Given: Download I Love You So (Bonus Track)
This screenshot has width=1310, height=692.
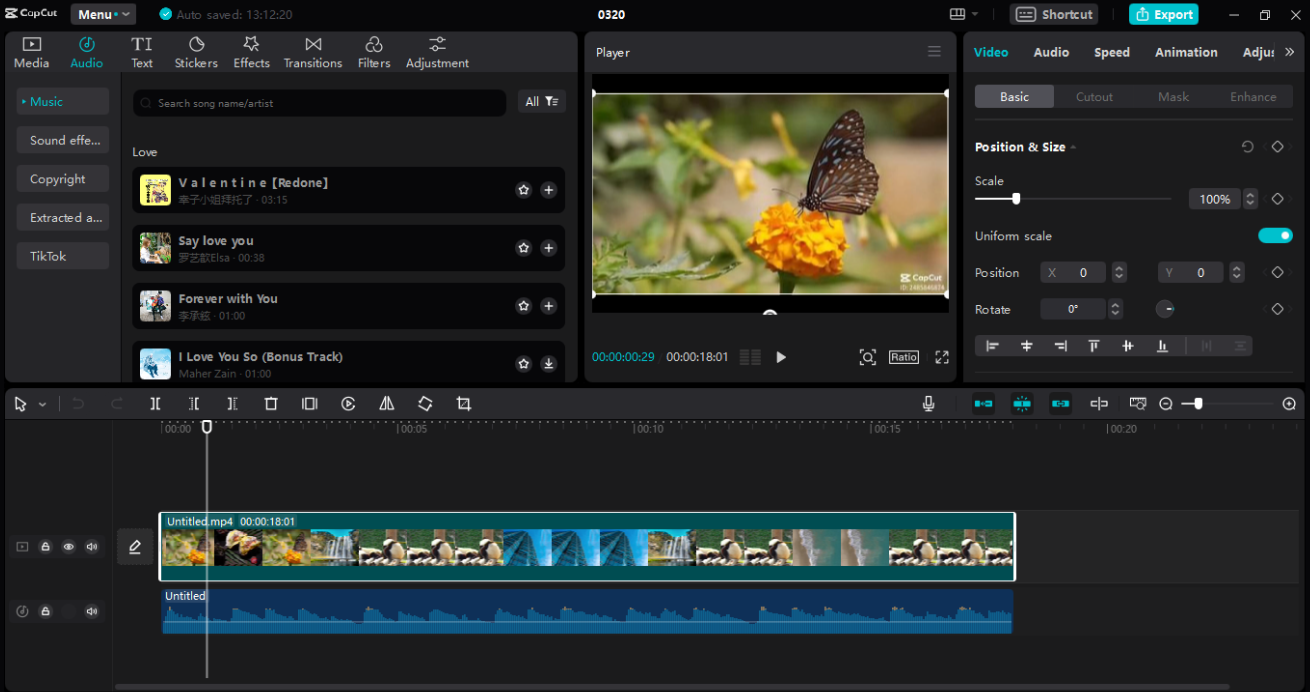Looking at the screenshot, I should 548,364.
